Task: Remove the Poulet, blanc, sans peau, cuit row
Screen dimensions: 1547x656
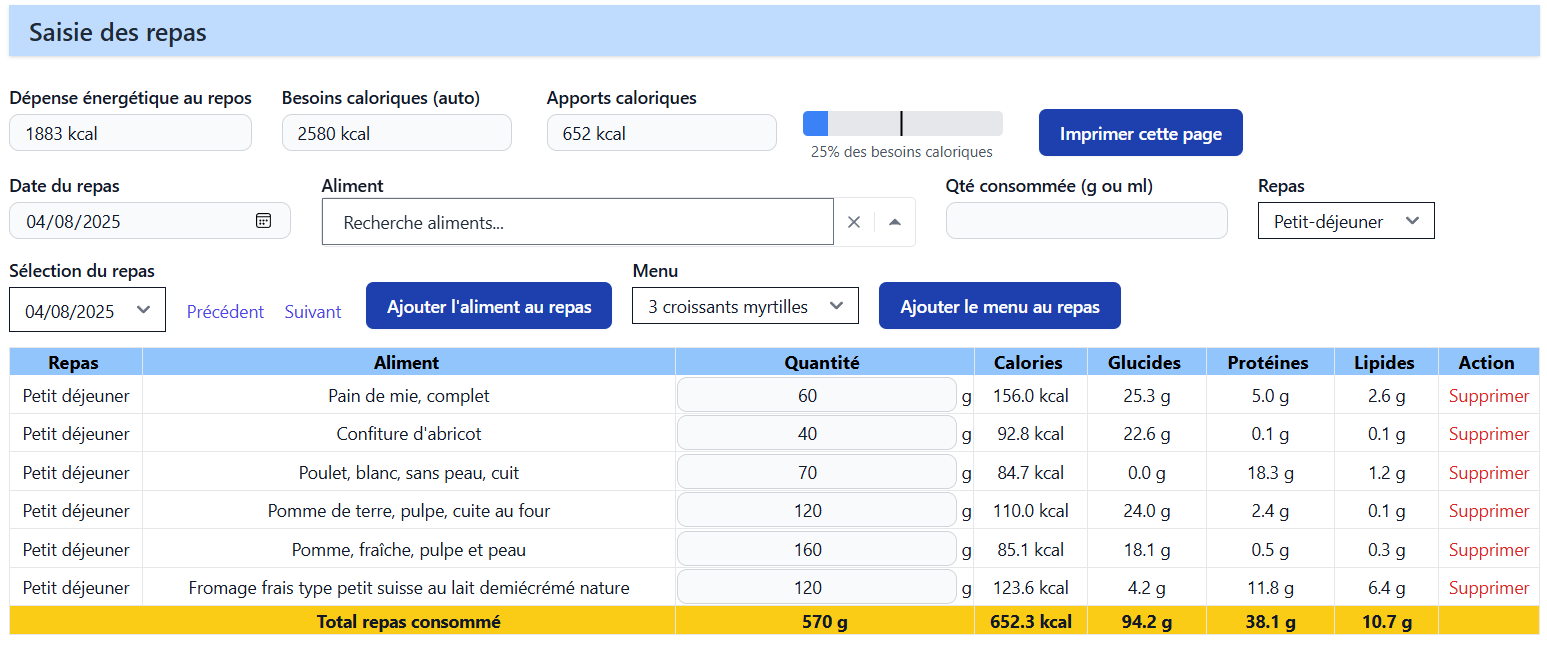Action: coord(1489,472)
